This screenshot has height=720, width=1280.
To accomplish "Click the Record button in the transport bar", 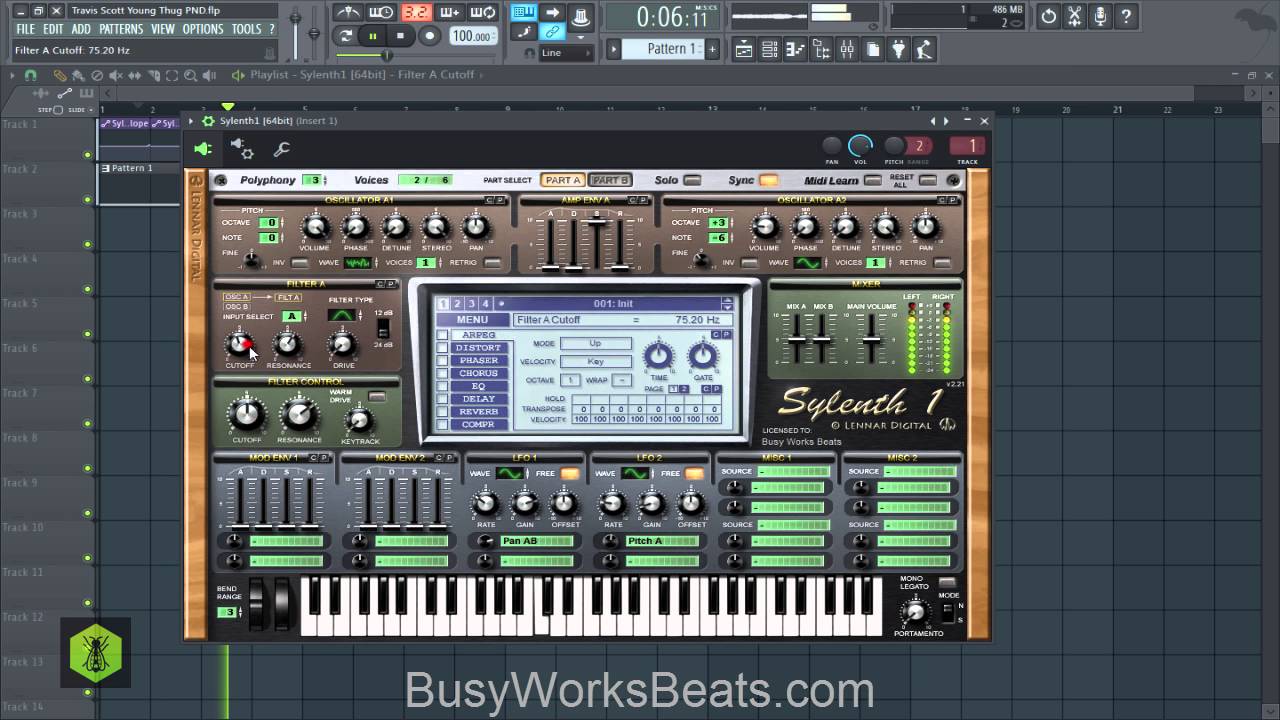I will click(x=430, y=36).
